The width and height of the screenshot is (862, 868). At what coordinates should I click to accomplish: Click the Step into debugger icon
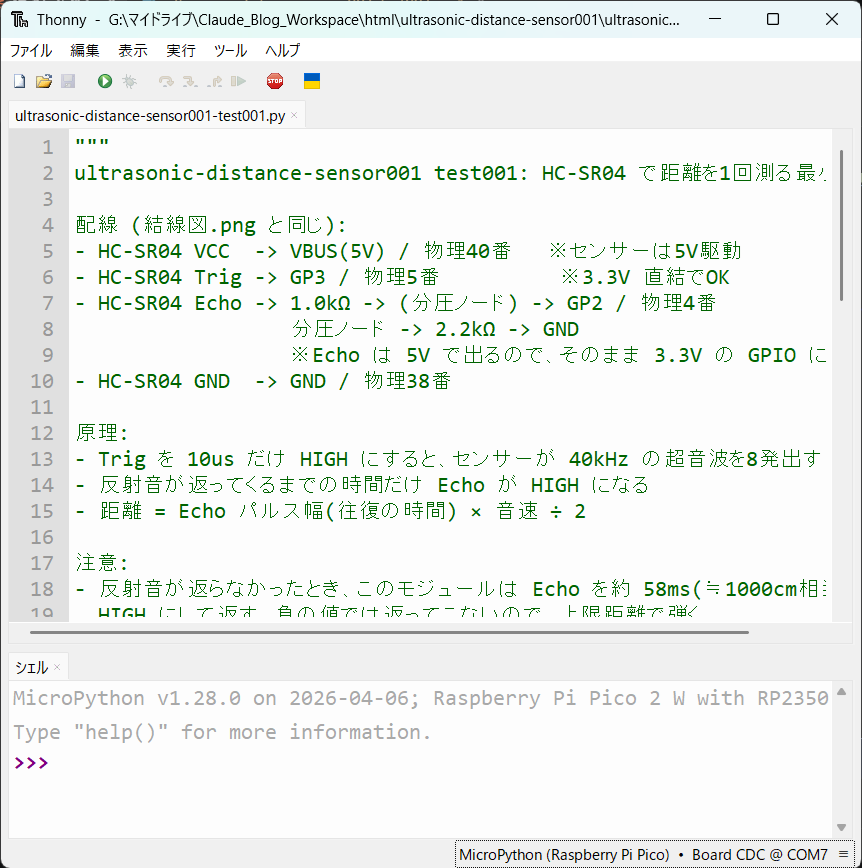tap(190, 81)
